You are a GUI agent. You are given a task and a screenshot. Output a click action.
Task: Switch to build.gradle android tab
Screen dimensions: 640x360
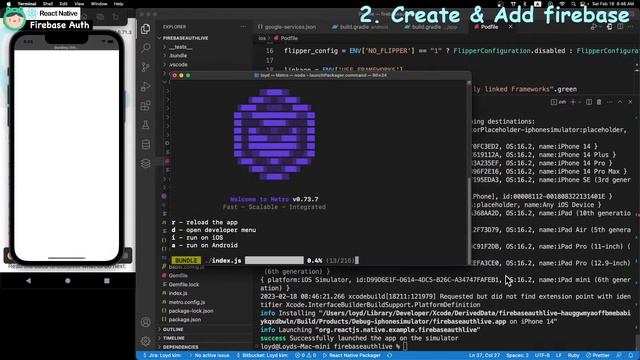(x=360, y=27)
